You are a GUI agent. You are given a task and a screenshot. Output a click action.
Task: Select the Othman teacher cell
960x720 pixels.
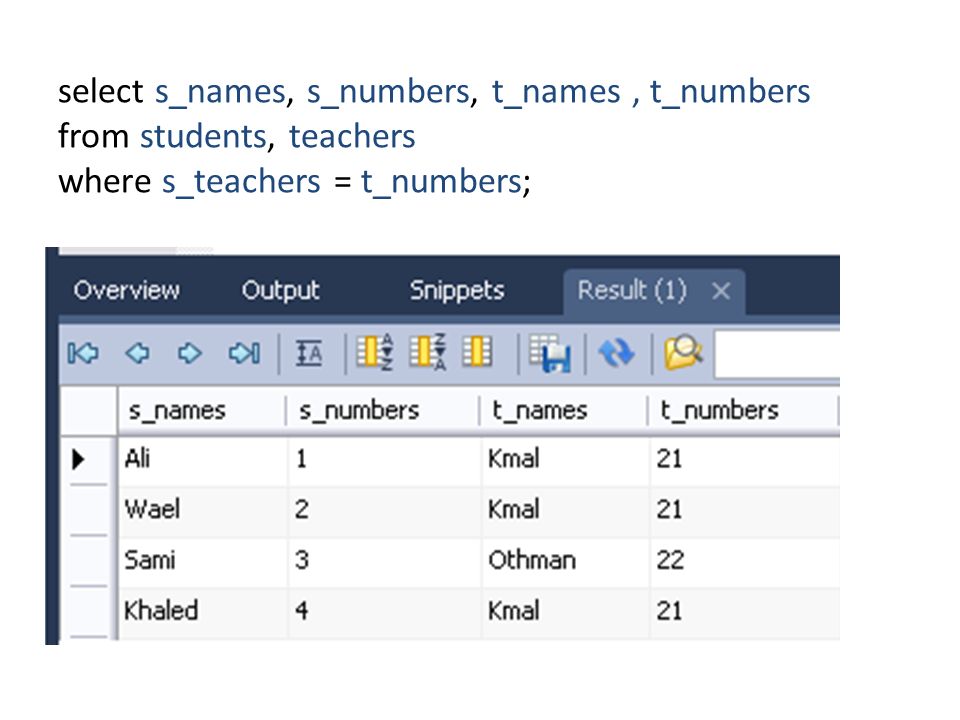coord(566,561)
